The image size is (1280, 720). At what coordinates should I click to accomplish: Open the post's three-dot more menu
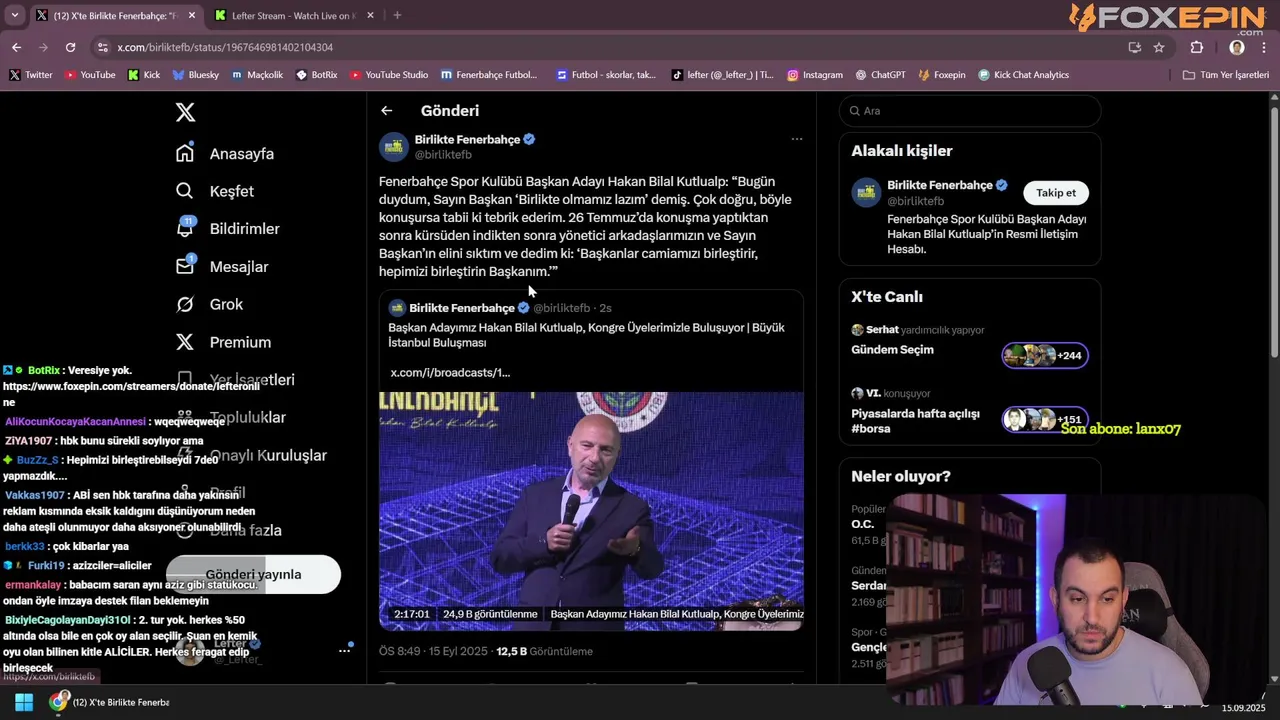[797, 139]
